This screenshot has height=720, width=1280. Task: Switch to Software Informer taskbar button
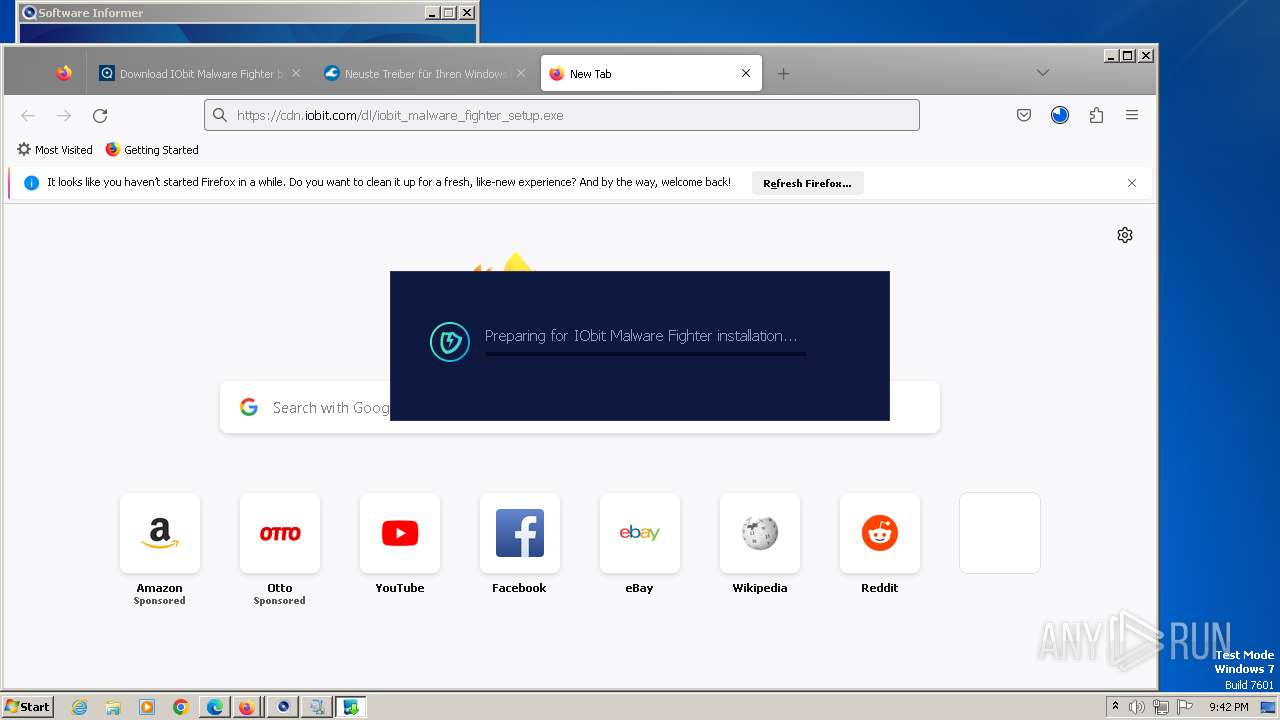283,707
